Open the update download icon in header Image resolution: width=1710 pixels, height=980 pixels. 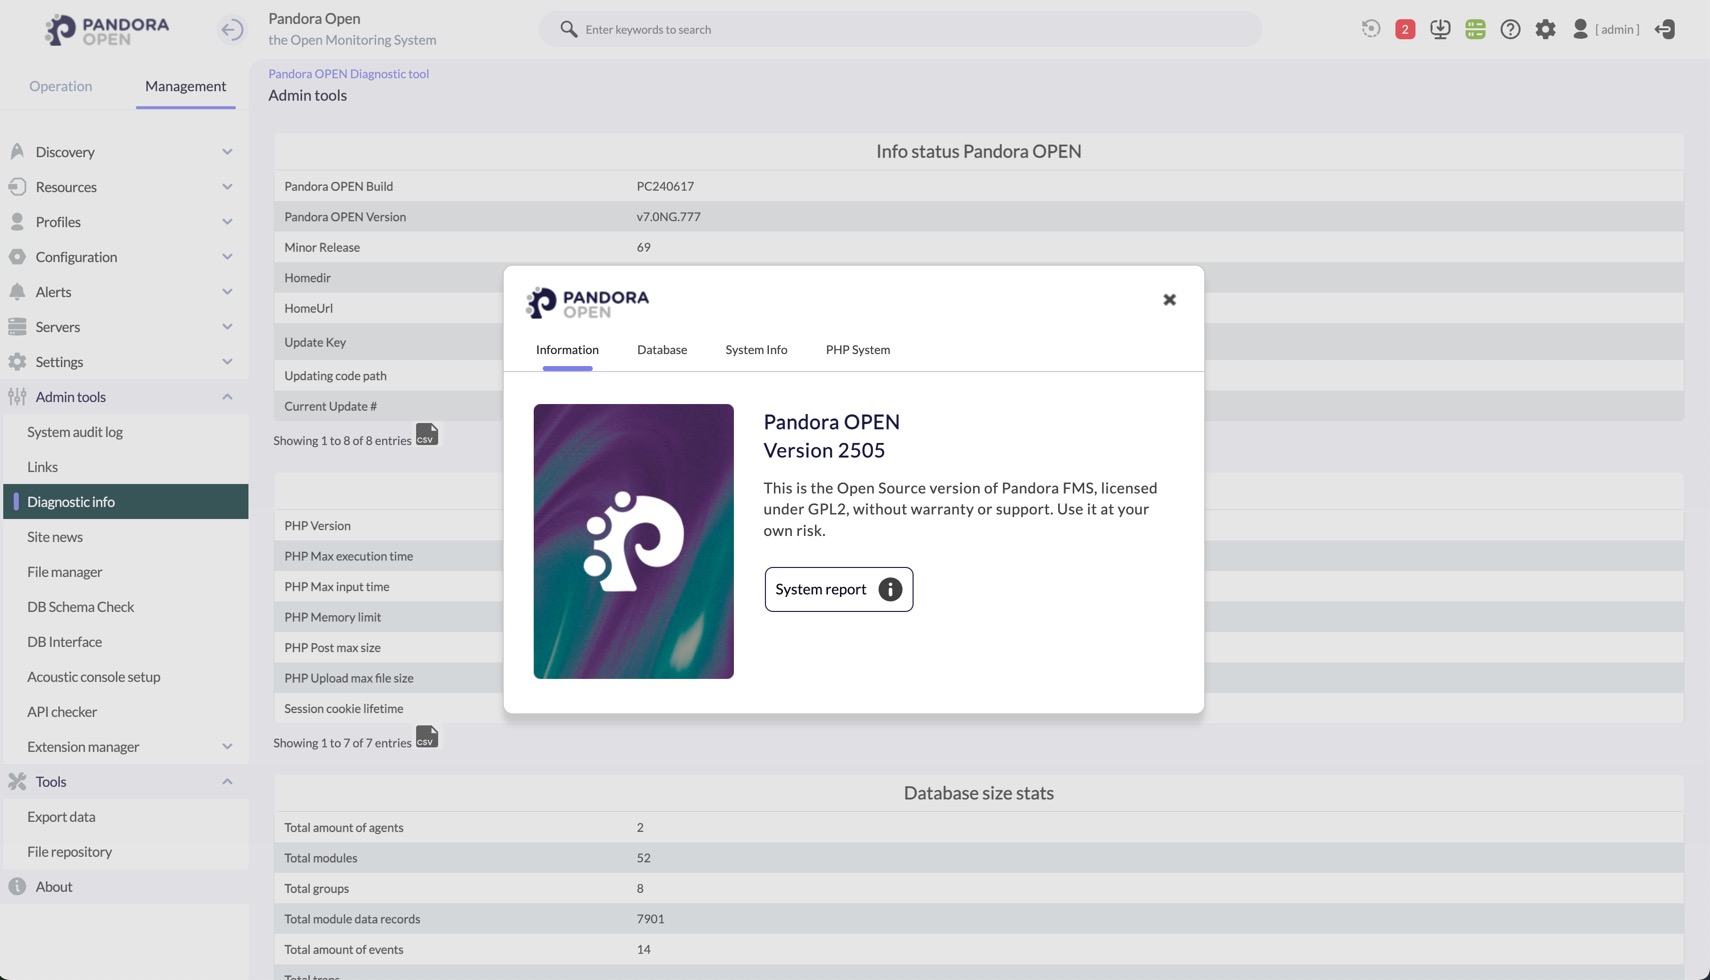click(1439, 29)
